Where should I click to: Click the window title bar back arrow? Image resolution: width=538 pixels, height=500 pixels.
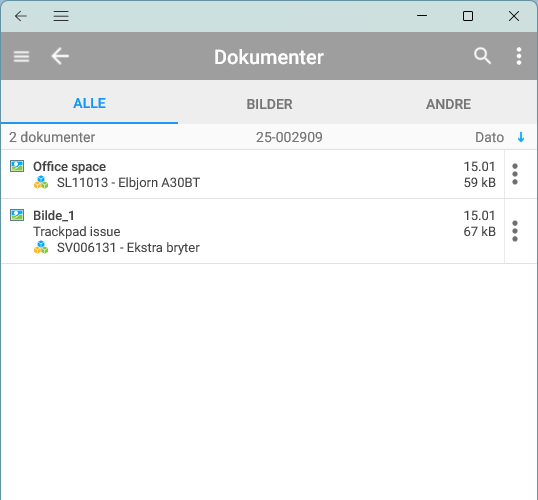click(x=21, y=16)
